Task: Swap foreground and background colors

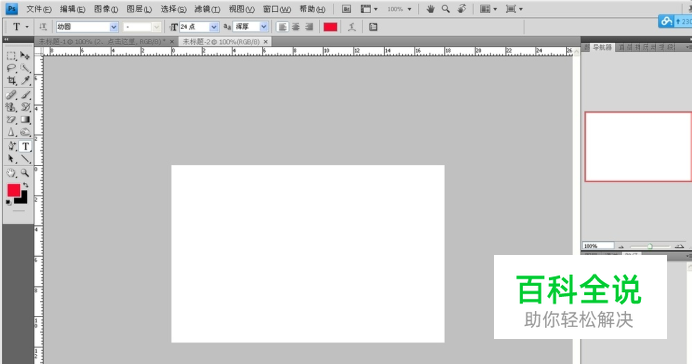Action: pos(26,185)
